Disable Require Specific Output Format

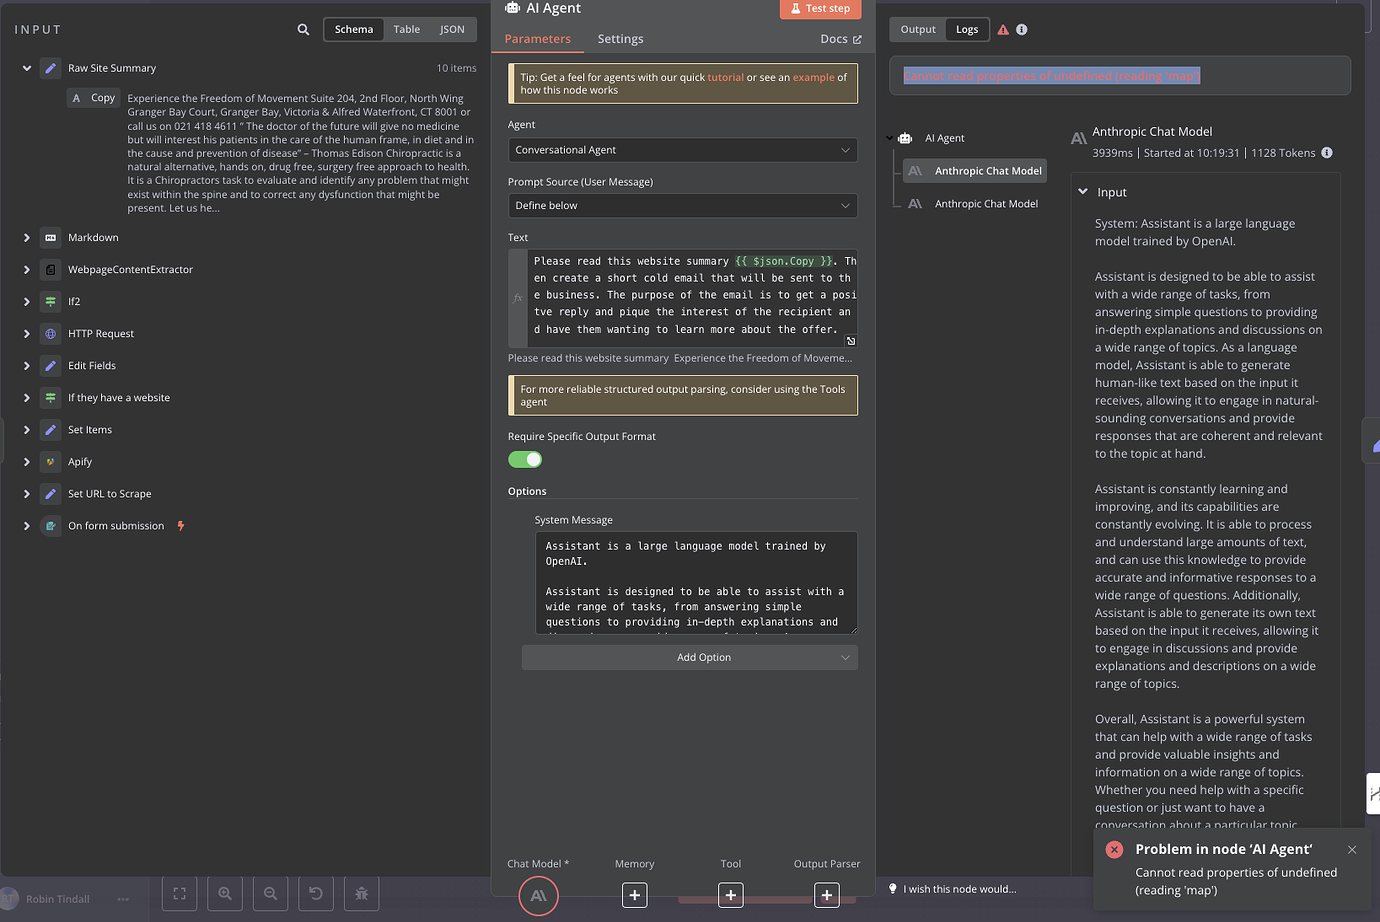[x=525, y=459]
